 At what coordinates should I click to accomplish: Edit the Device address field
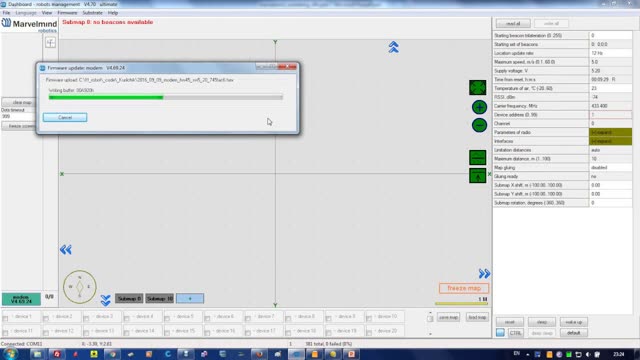(610, 115)
